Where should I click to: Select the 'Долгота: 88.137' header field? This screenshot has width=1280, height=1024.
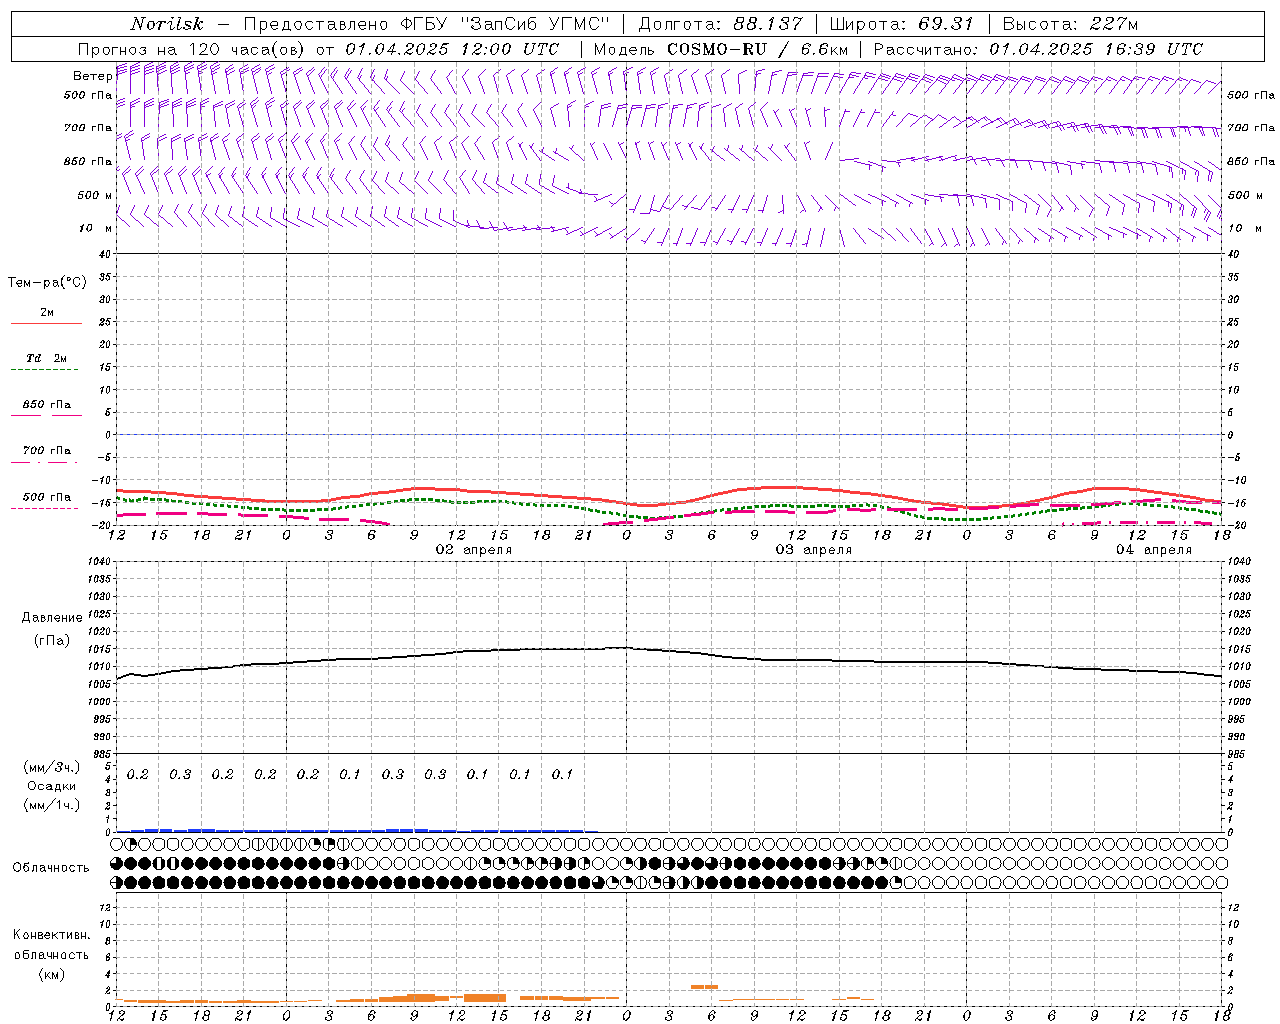pos(720,24)
